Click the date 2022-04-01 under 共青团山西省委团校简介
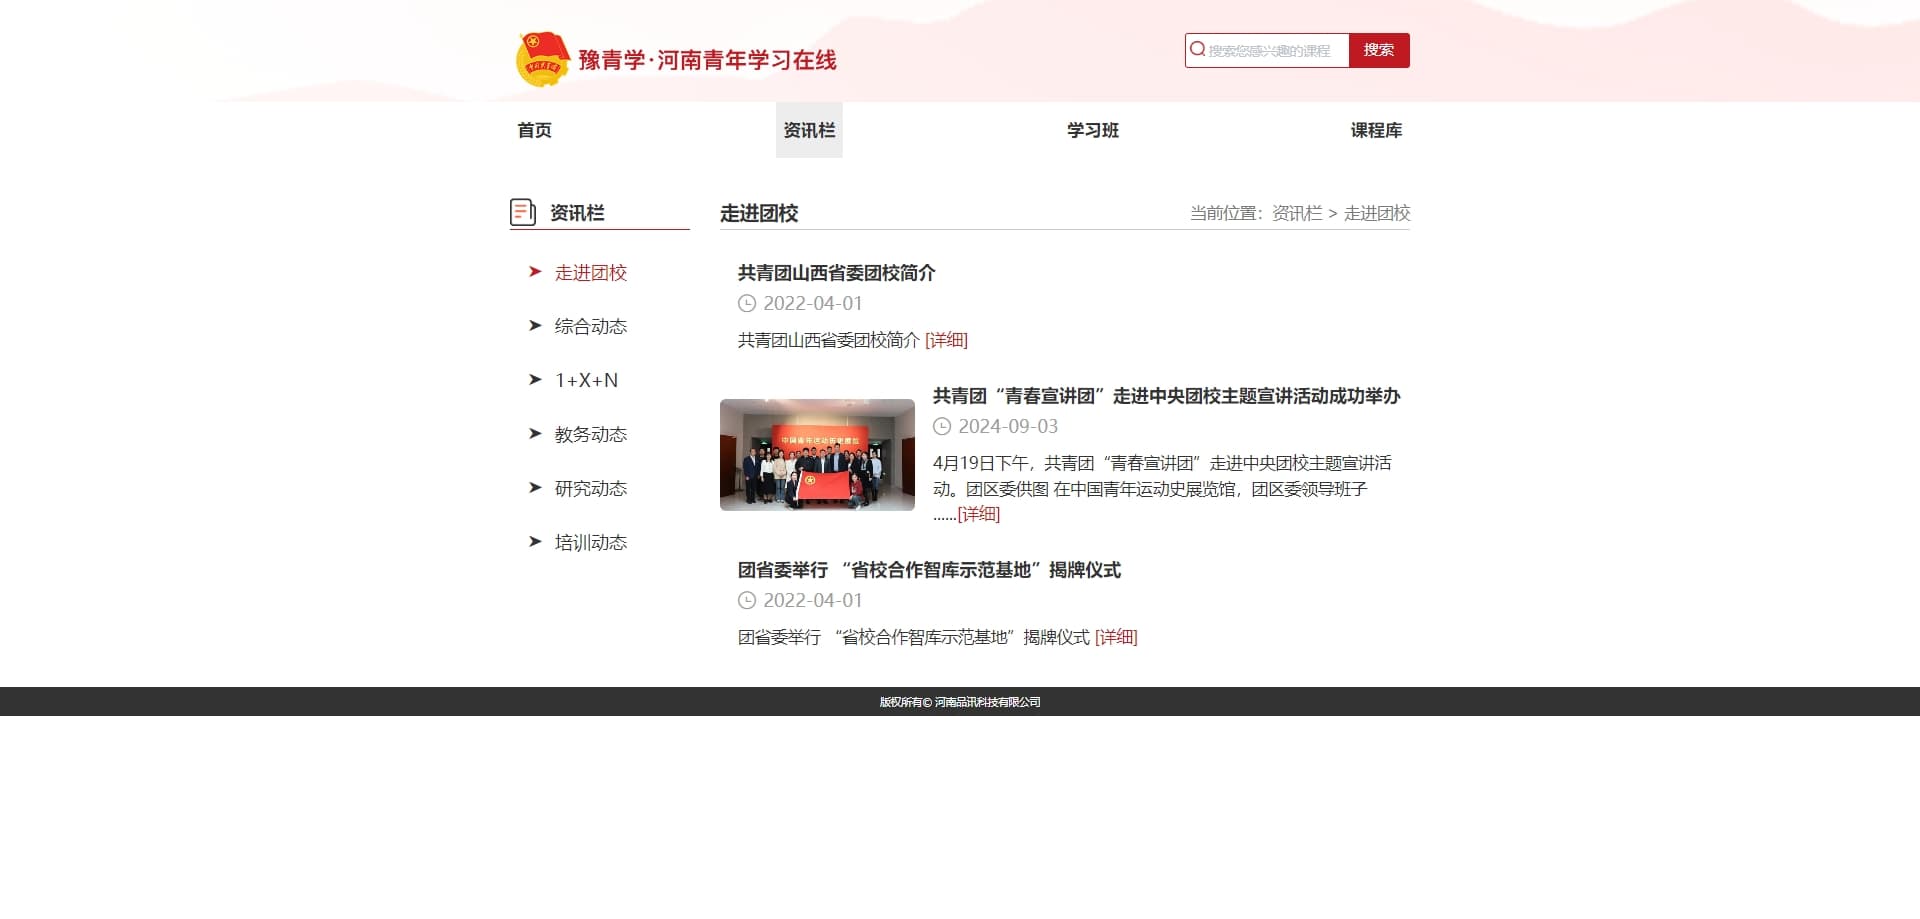The image size is (1920, 919). pos(812,304)
